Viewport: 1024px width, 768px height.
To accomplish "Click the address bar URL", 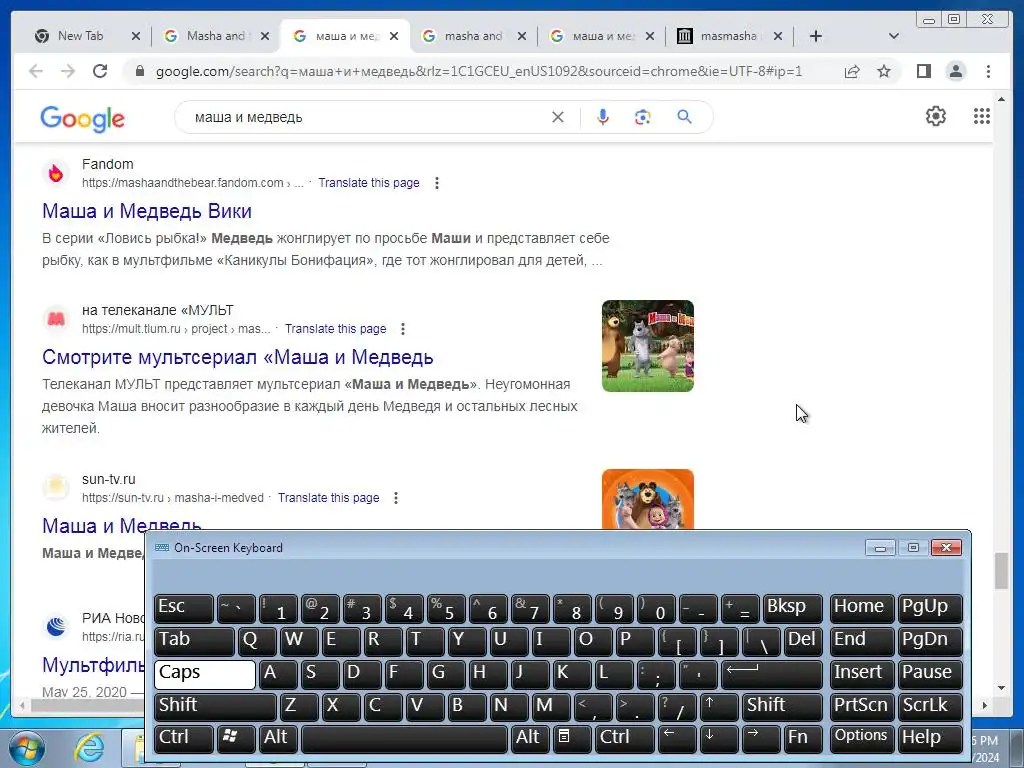I will point(479,71).
